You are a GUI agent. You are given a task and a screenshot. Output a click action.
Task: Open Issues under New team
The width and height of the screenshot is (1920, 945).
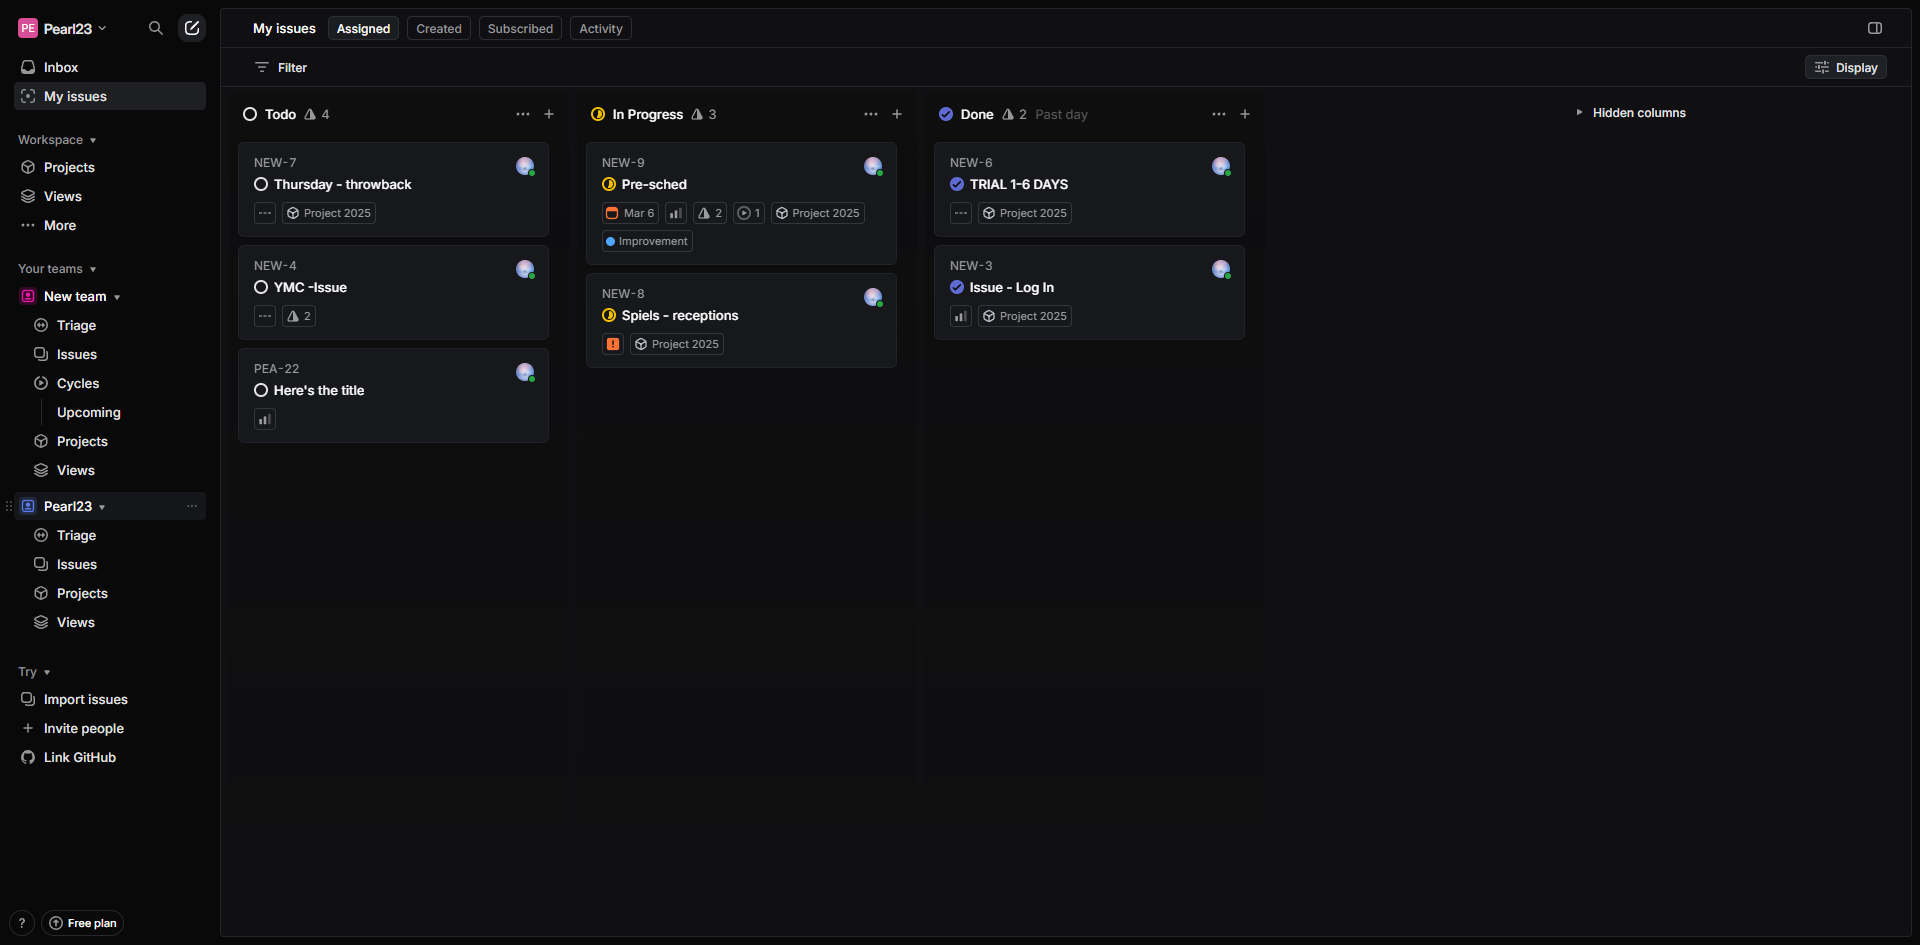point(117,354)
